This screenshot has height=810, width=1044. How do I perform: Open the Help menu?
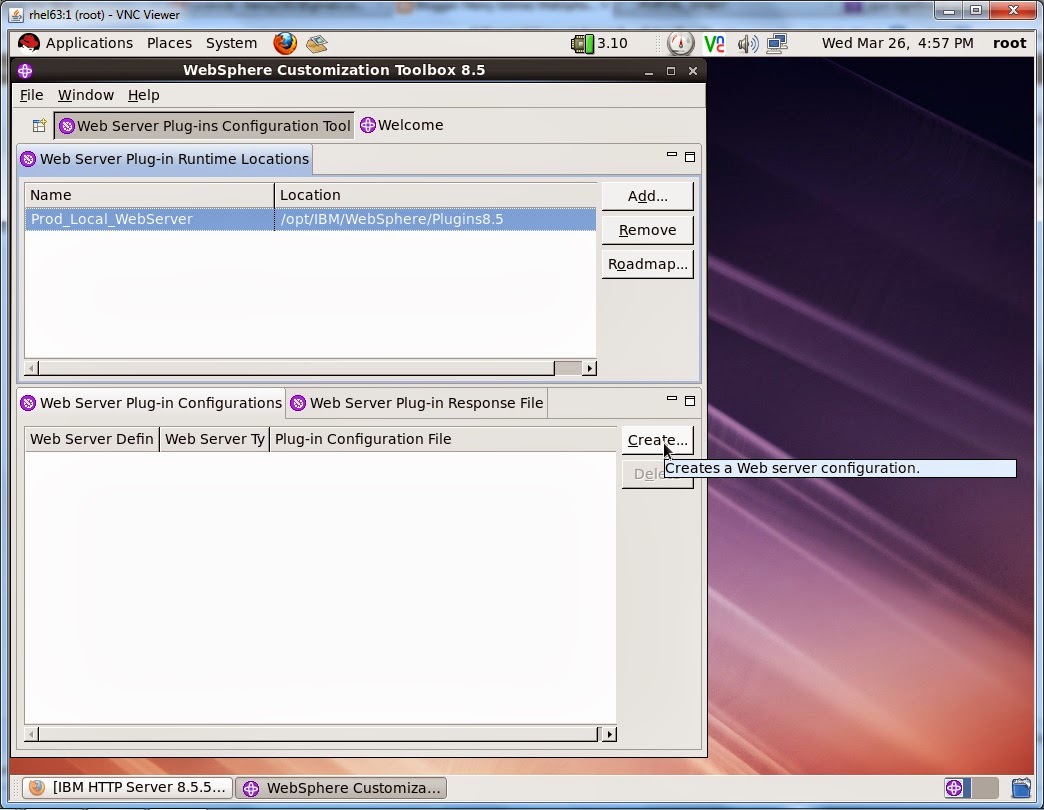[x=144, y=95]
